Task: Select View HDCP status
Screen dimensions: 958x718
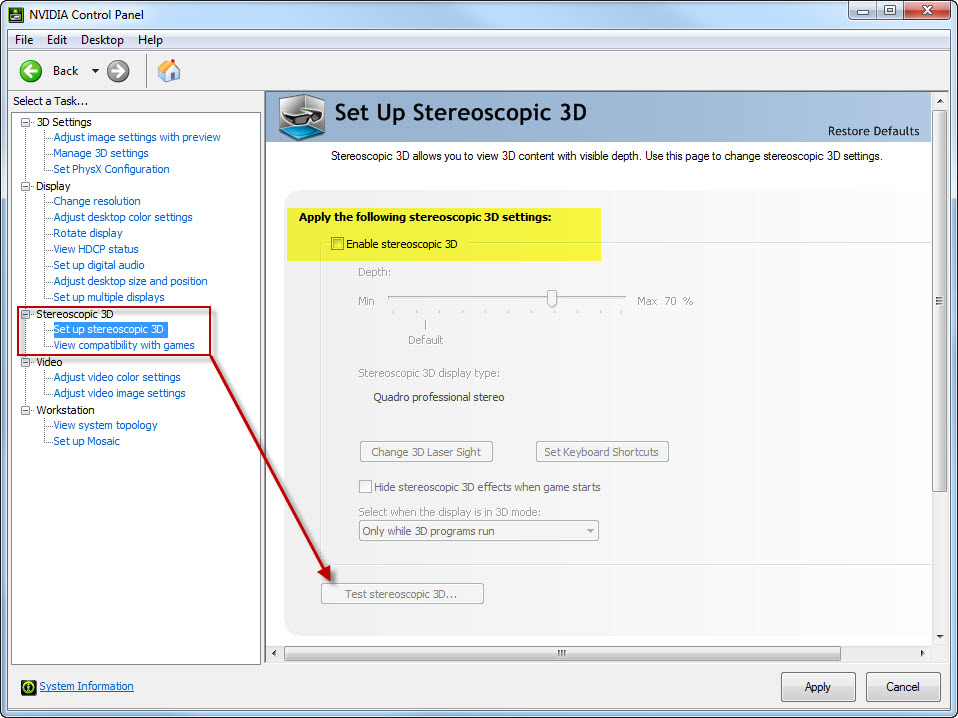Action: [x=96, y=249]
